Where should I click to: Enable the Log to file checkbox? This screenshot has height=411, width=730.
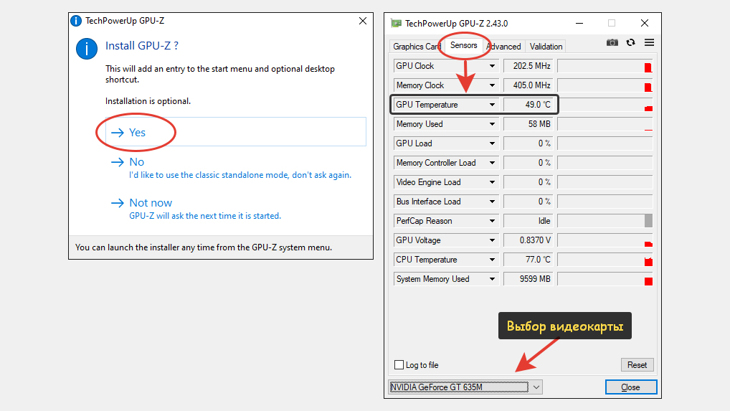coord(399,364)
